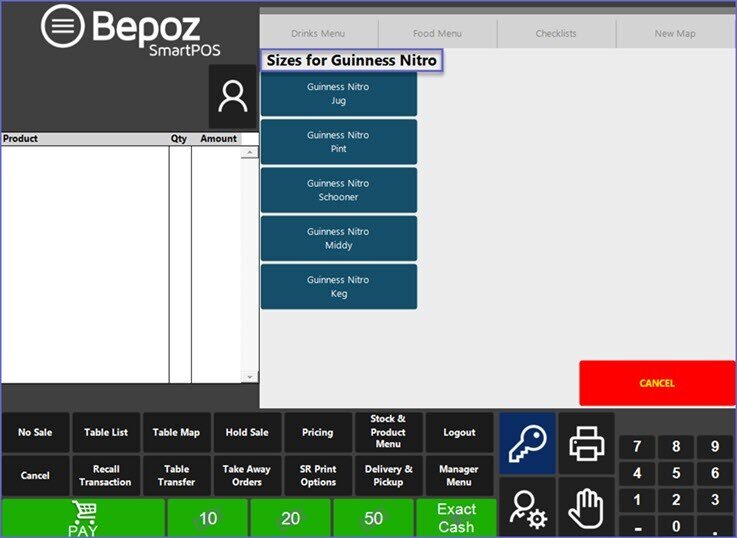This screenshot has height=538, width=737.
Task: Click the transaction list scroll up arrow
Action: (250, 152)
